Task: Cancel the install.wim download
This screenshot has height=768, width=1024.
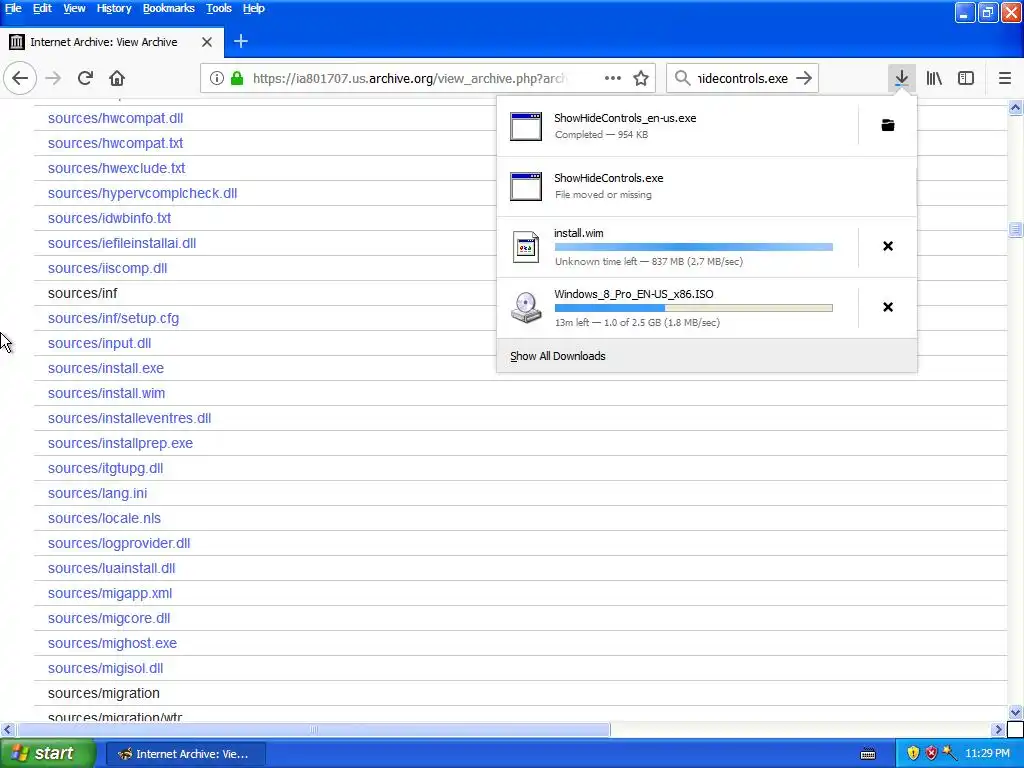Action: [888, 246]
